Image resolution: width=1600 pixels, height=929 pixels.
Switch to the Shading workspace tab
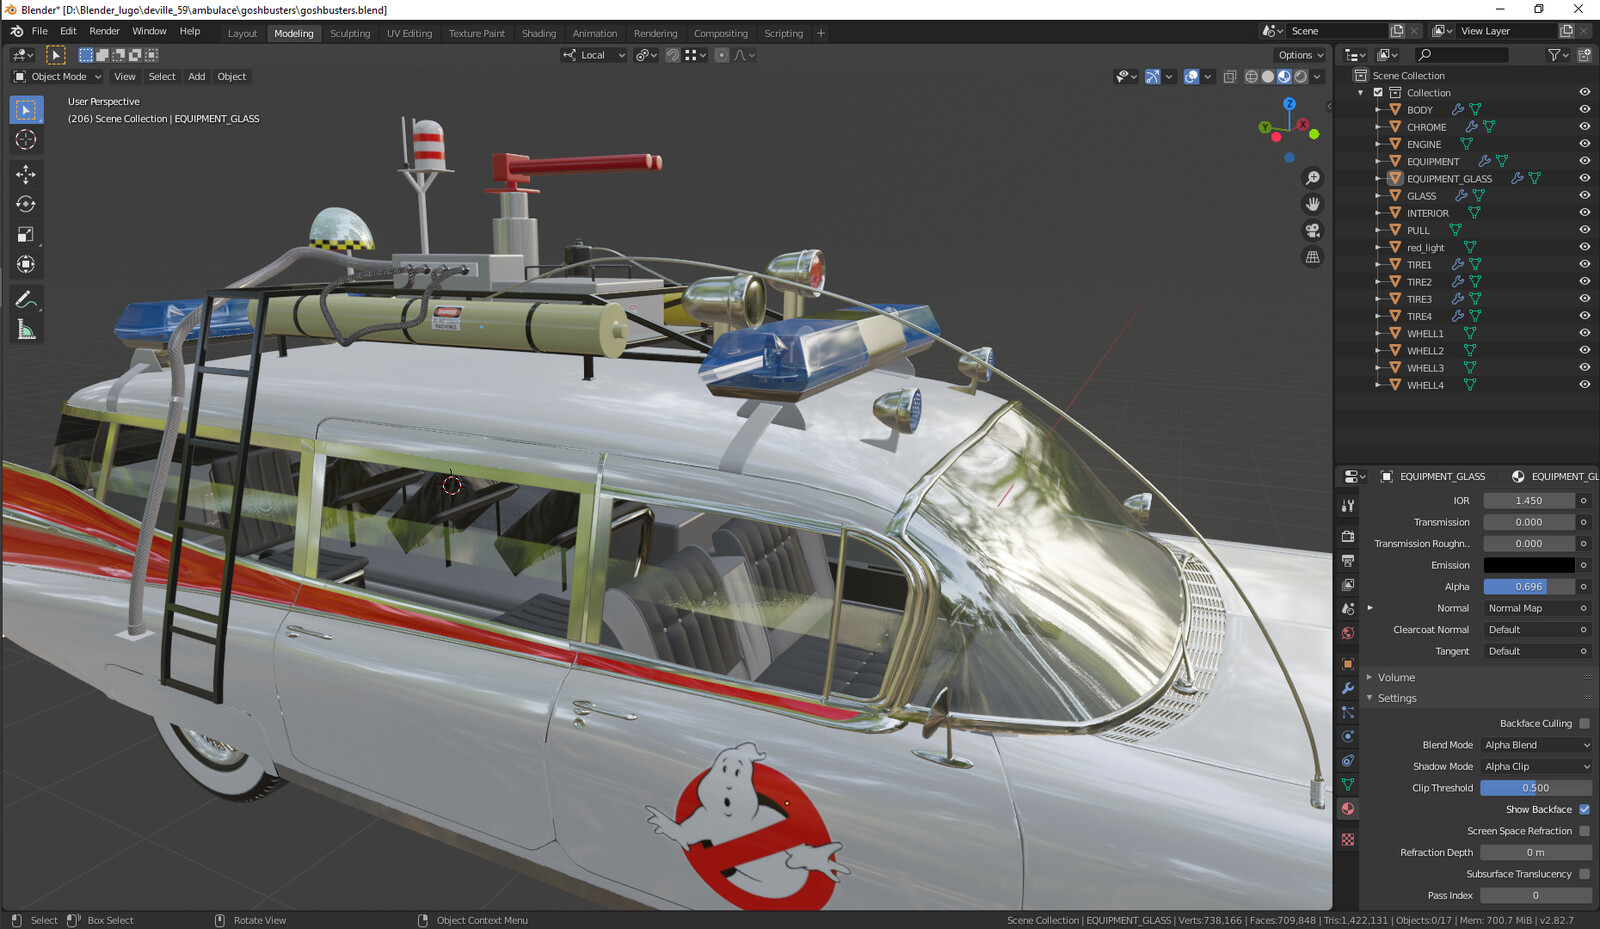(x=538, y=34)
